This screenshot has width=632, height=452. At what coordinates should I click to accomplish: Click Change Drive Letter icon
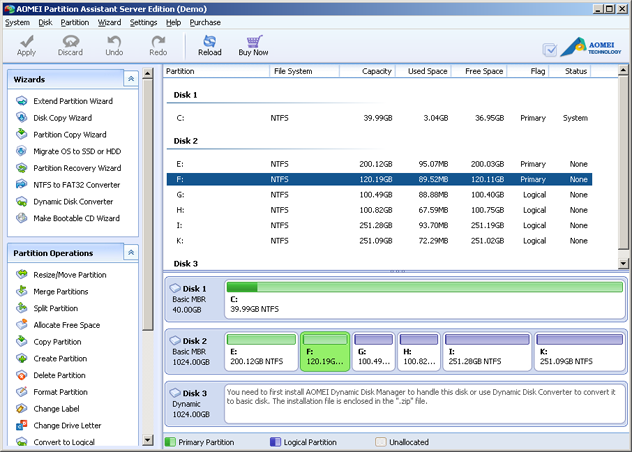coord(22,425)
